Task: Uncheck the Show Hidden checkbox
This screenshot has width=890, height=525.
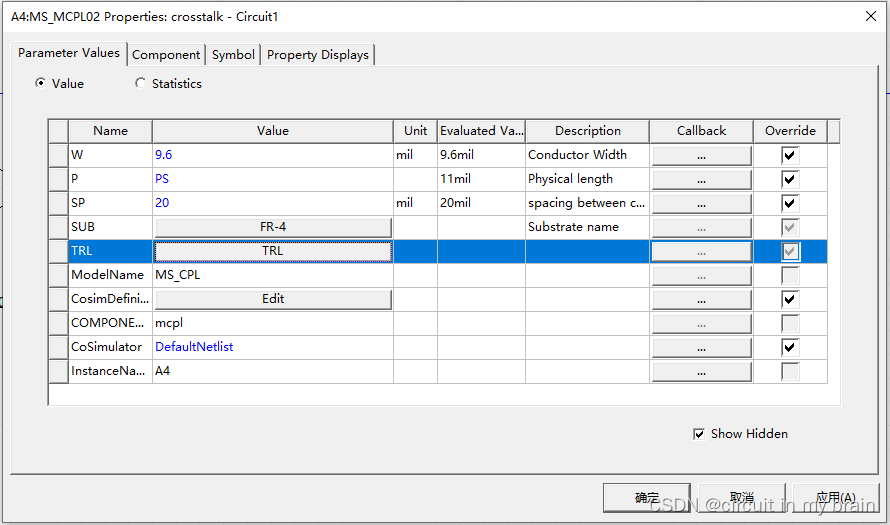Action: pyautogui.click(x=699, y=434)
